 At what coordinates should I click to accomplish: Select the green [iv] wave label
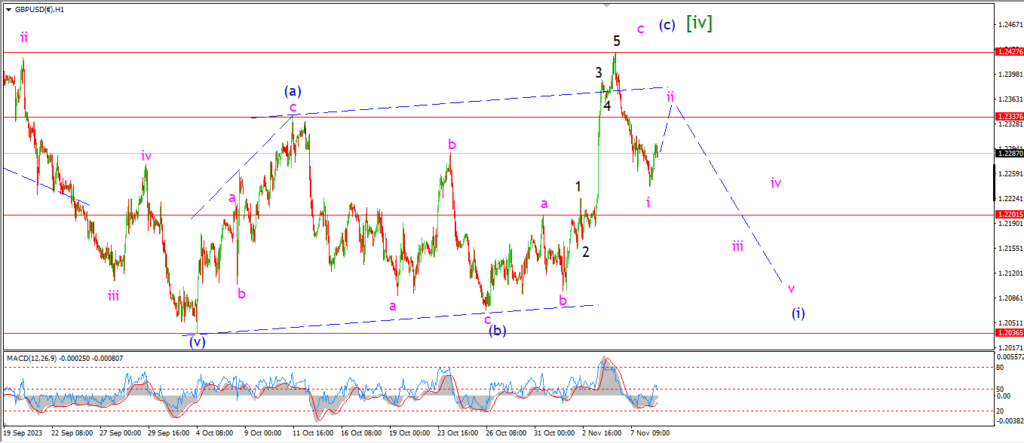click(698, 23)
